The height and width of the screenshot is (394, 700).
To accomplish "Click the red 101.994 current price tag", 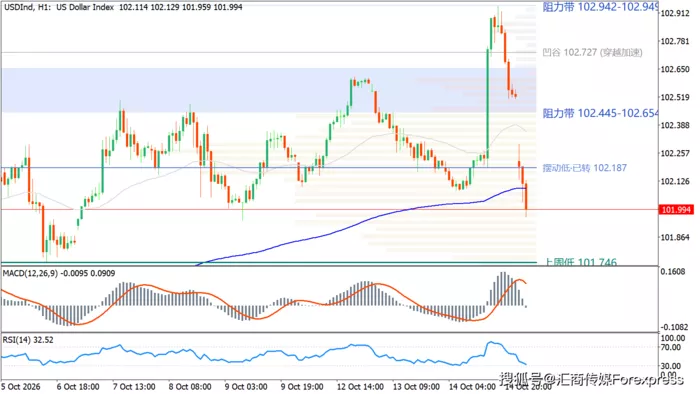I will point(676,210).
